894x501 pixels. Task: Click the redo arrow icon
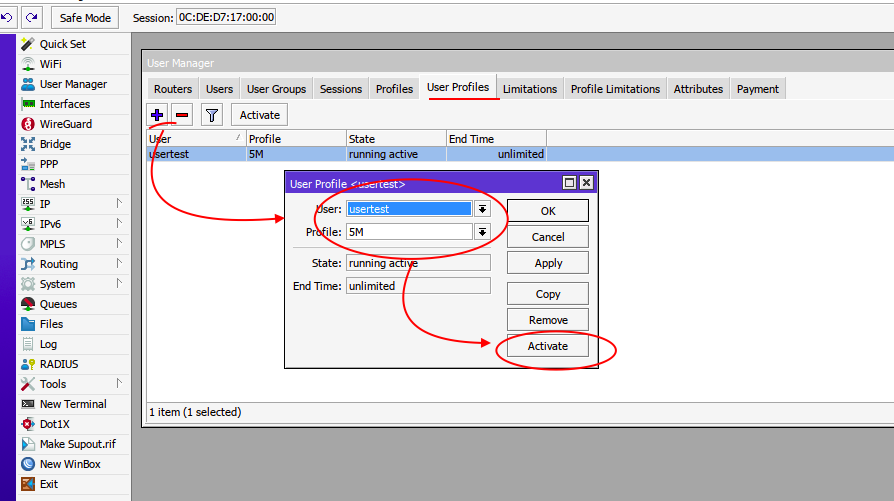point(31,17)
